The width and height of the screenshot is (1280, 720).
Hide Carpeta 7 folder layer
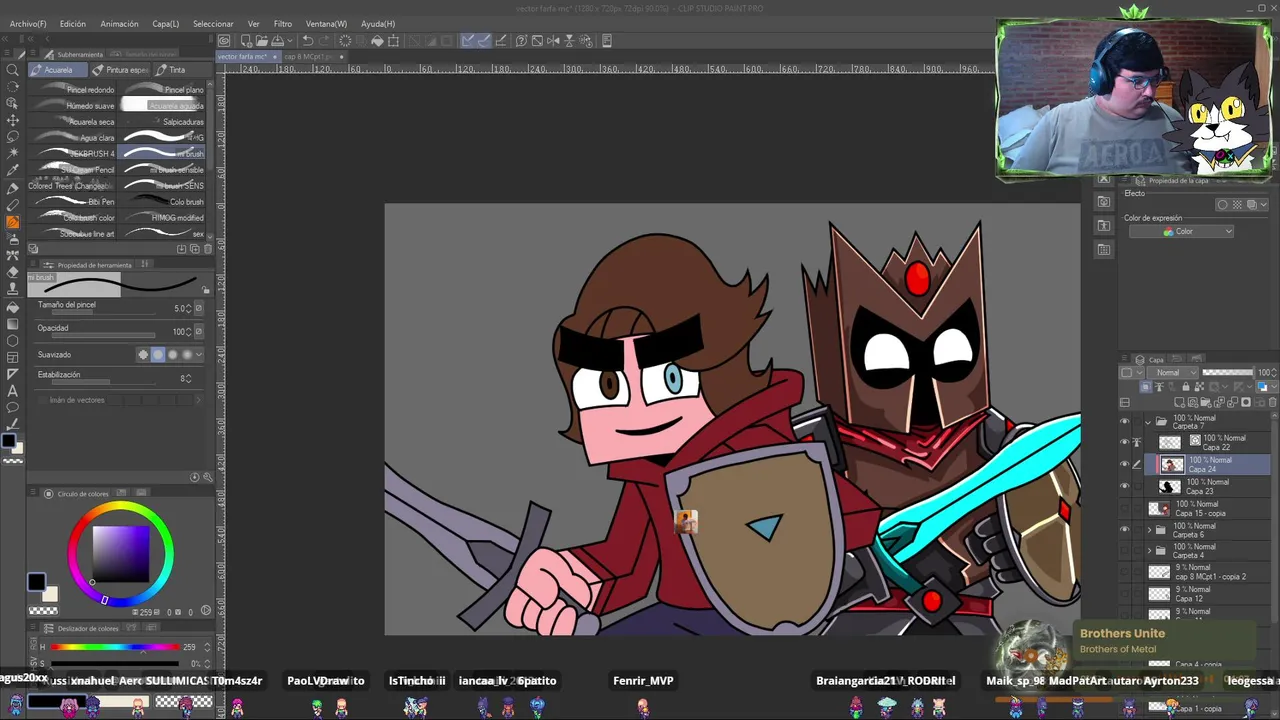tap(1124, 422)
